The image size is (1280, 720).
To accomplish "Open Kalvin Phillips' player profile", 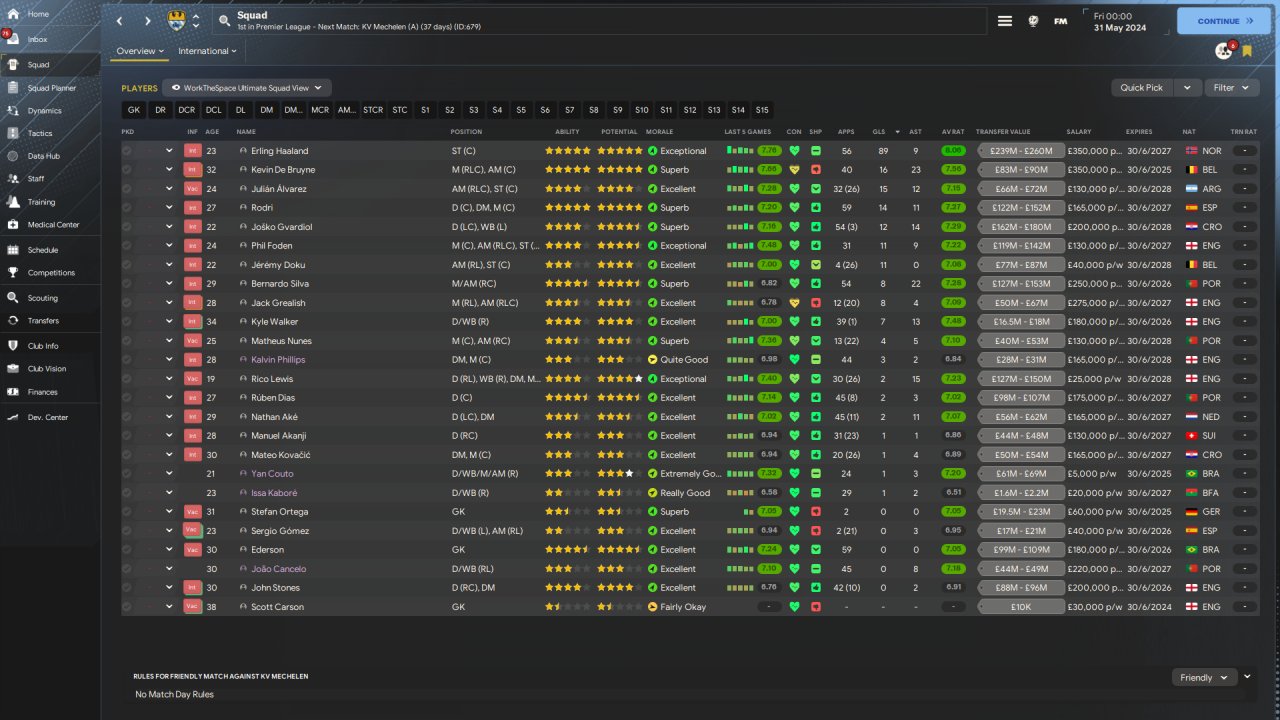I will click(278, 360).
